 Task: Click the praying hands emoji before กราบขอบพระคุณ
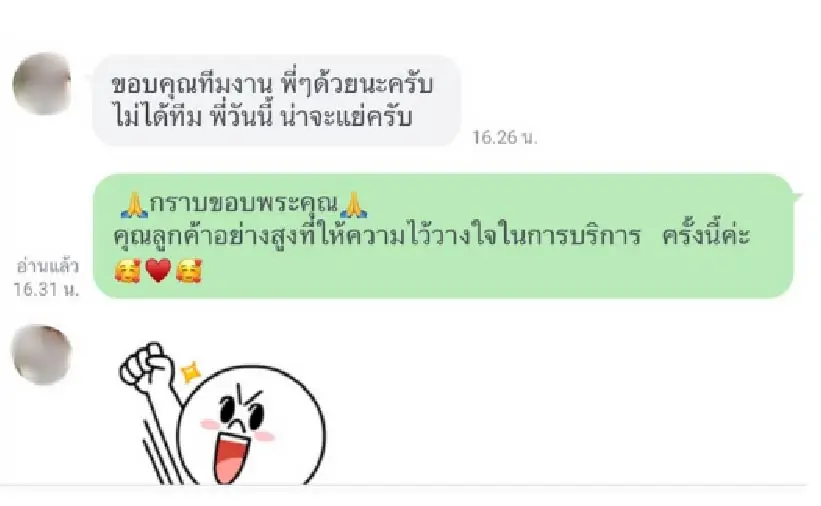(x=134, y=205)
